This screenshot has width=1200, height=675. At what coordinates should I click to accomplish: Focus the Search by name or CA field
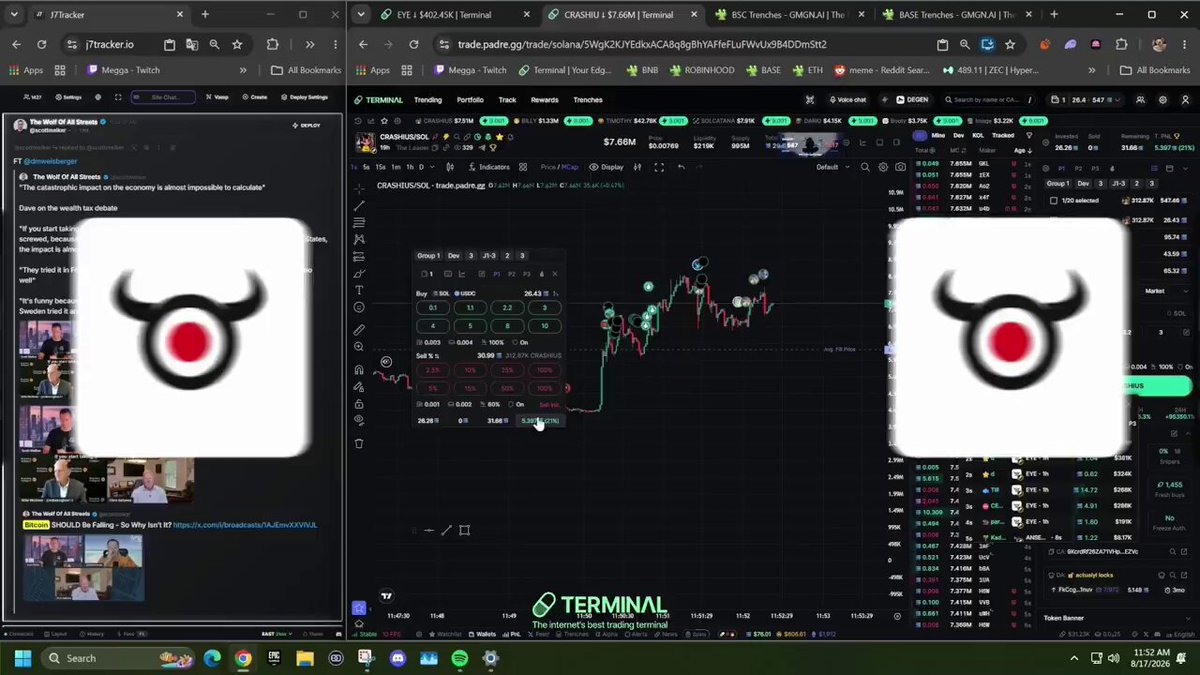click(x=990, y=100)
